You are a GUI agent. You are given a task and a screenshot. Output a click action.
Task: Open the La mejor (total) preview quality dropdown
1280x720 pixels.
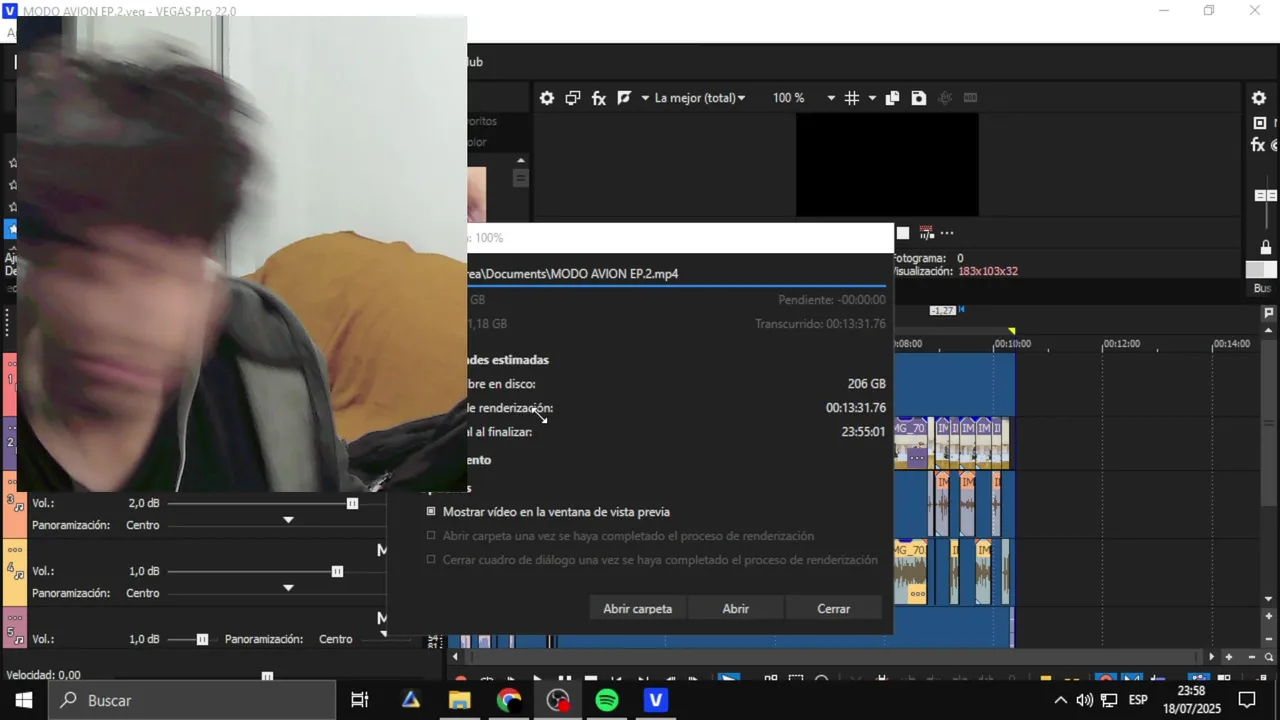[699, 98]
